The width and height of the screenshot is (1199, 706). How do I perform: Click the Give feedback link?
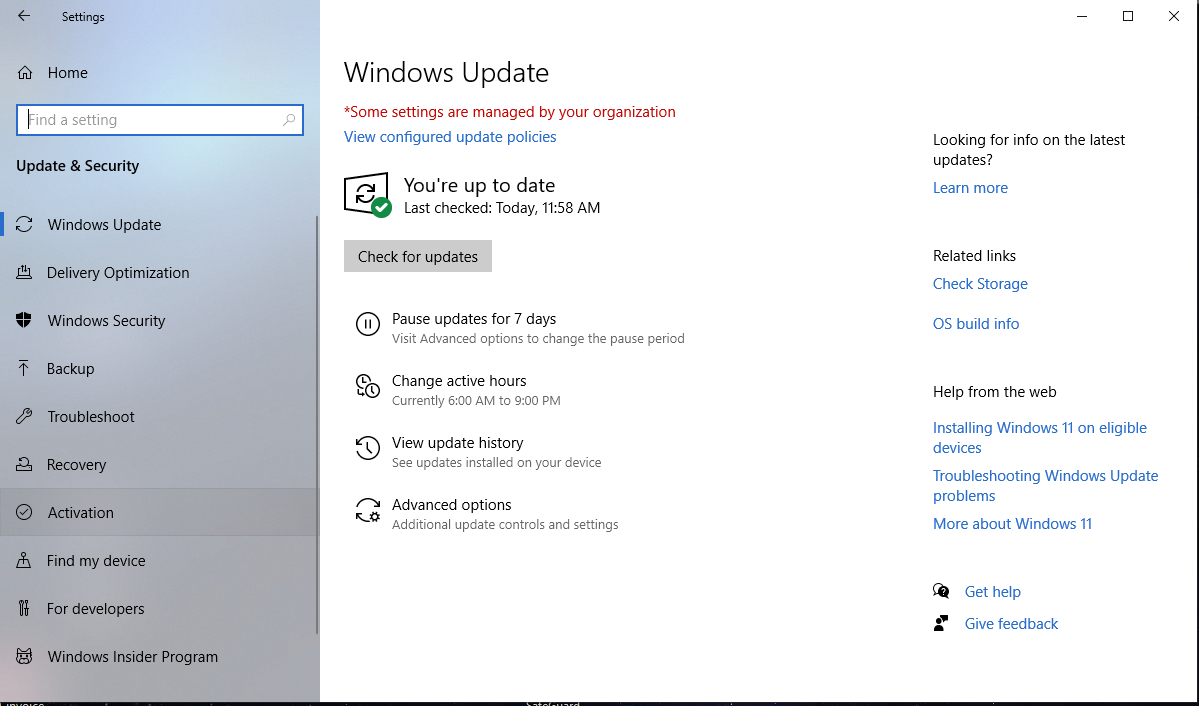(1011, 624)
